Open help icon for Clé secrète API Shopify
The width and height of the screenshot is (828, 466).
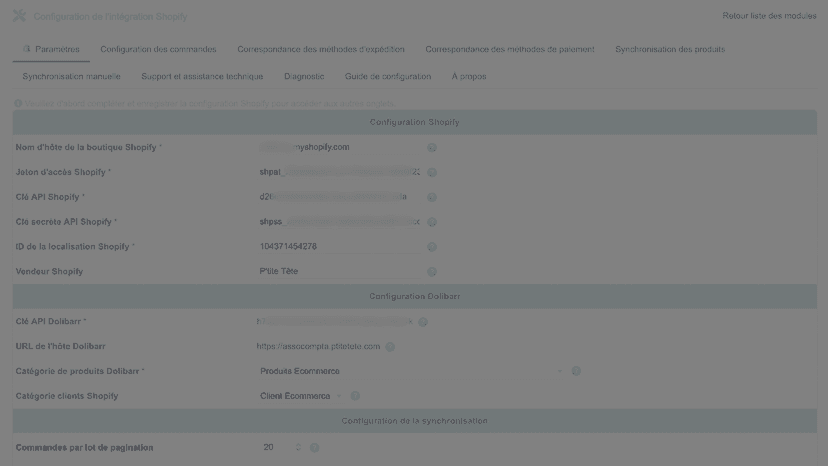coord(432,222)
